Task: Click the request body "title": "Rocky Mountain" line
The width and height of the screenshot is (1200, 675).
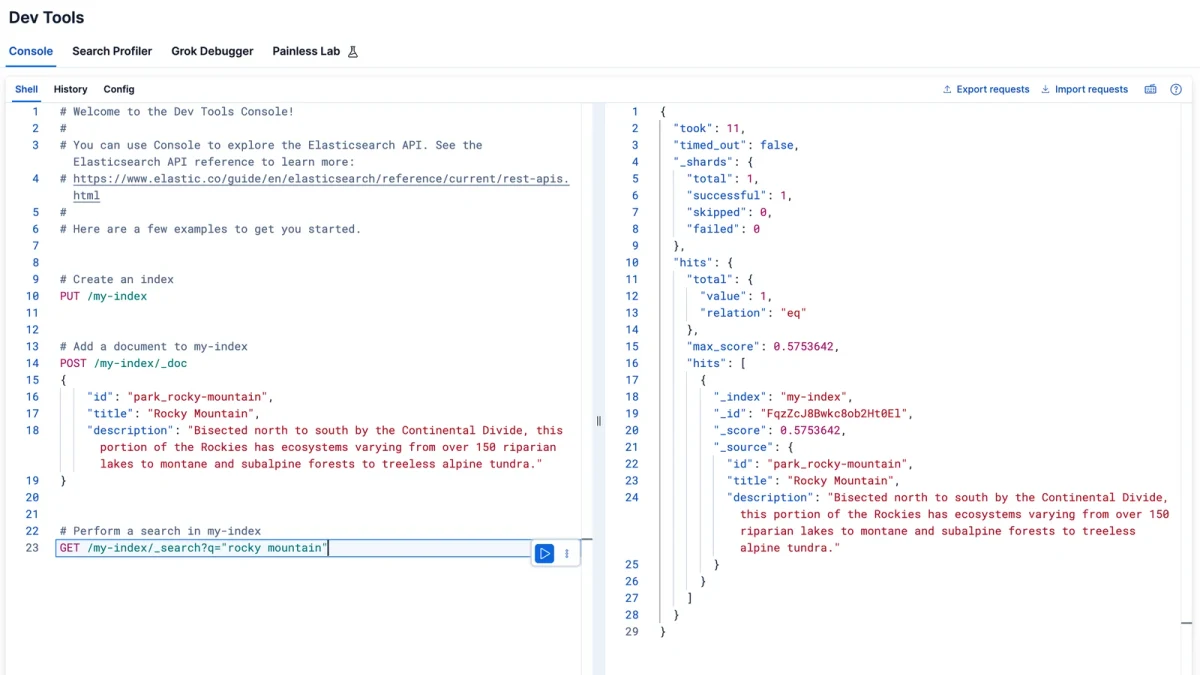Action: [173, 413]
